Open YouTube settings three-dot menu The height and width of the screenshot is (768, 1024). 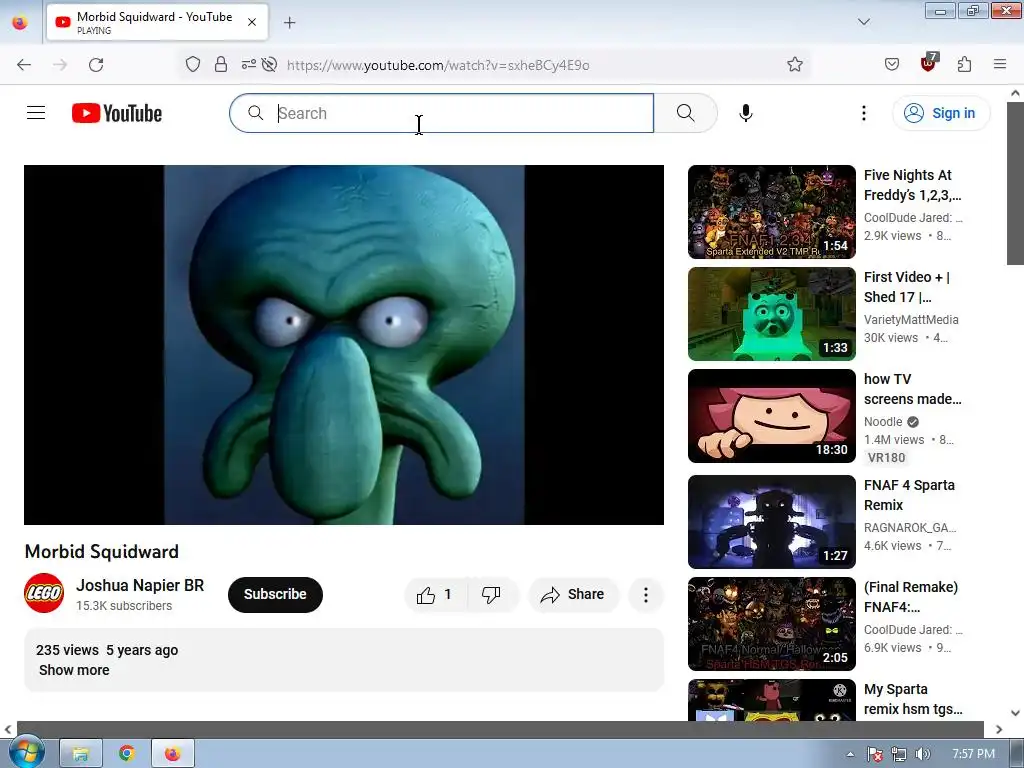pyautogui.click(x=863, y=113)
